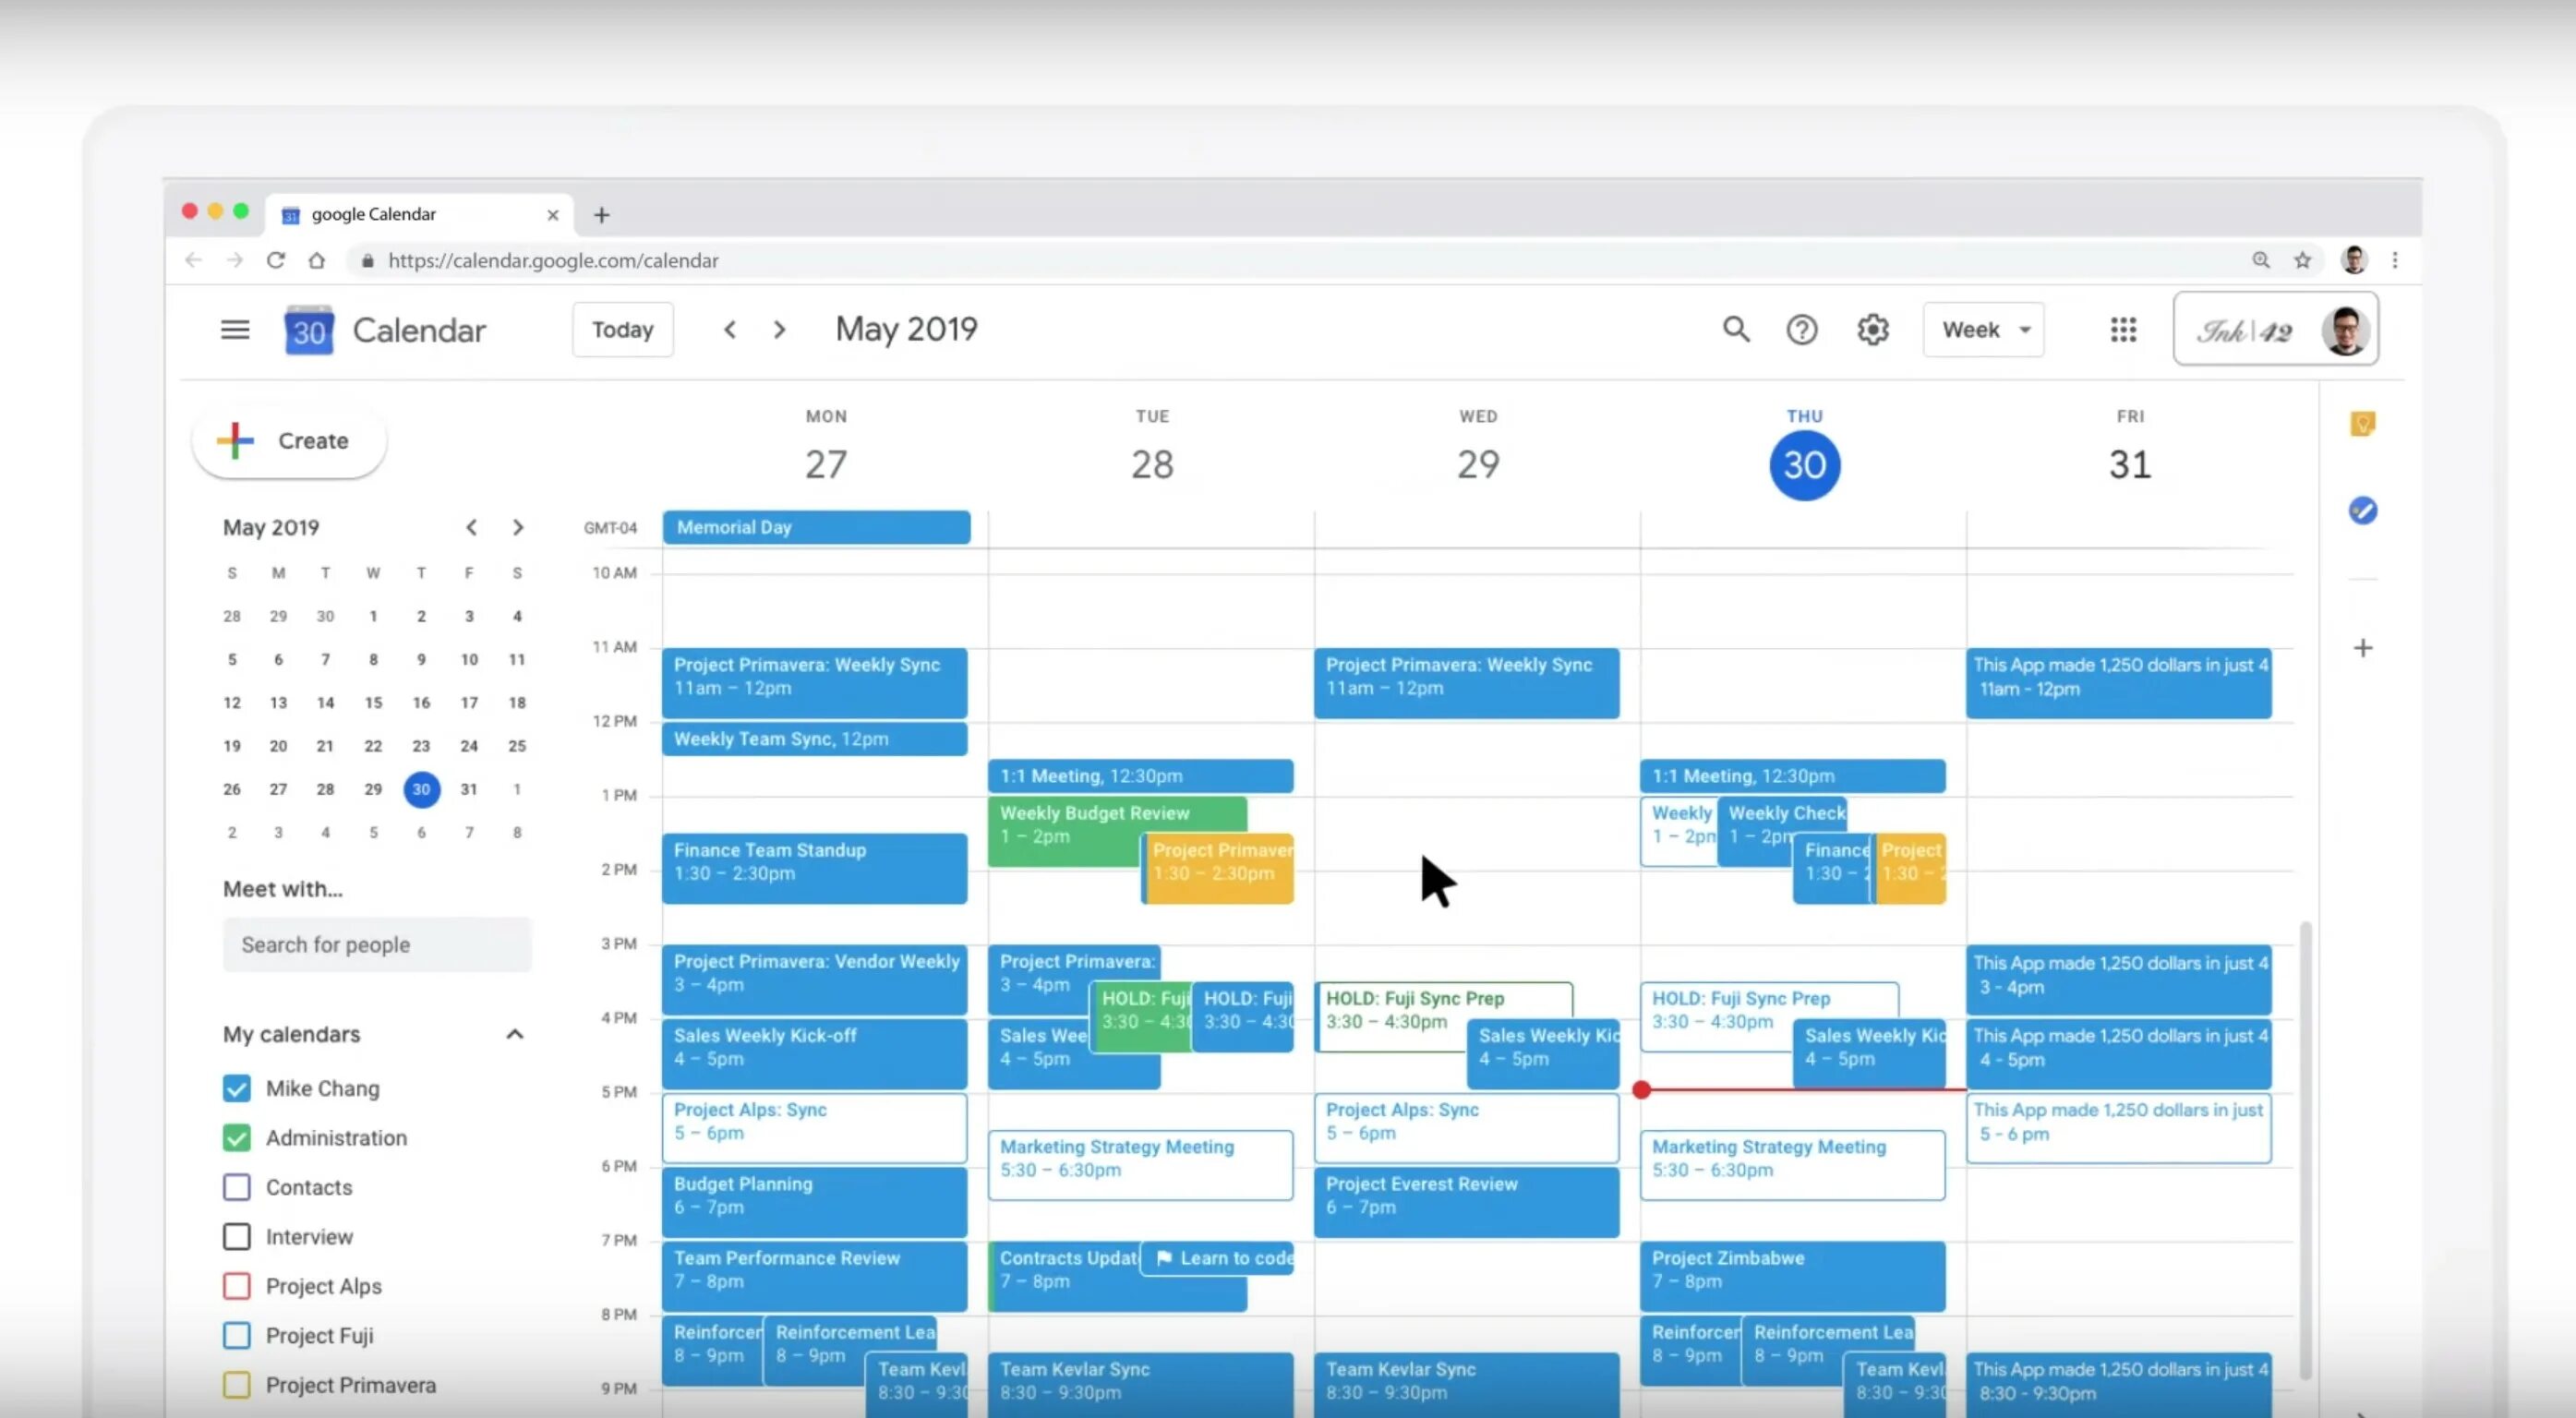Navigate to next week using forward arrow
The height and width of the screenshot is (1418, 2576).
click(781, 329)
